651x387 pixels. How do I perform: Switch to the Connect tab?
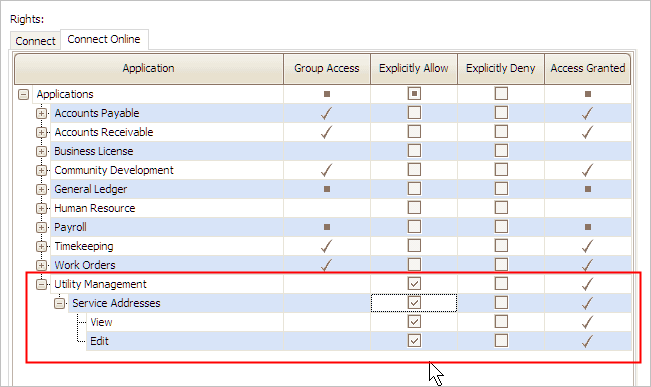pyautogui.click(x=35, y=41)
